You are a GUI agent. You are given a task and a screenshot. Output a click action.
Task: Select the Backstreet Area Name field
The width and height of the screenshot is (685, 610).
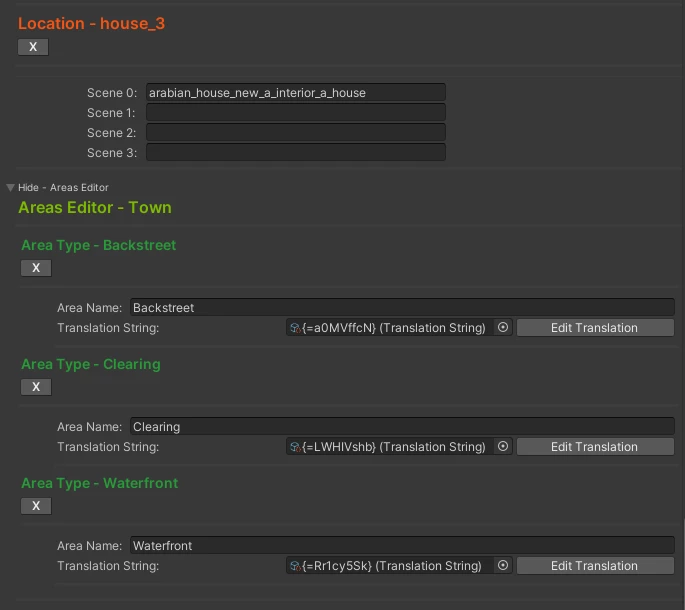pos(402,307)
